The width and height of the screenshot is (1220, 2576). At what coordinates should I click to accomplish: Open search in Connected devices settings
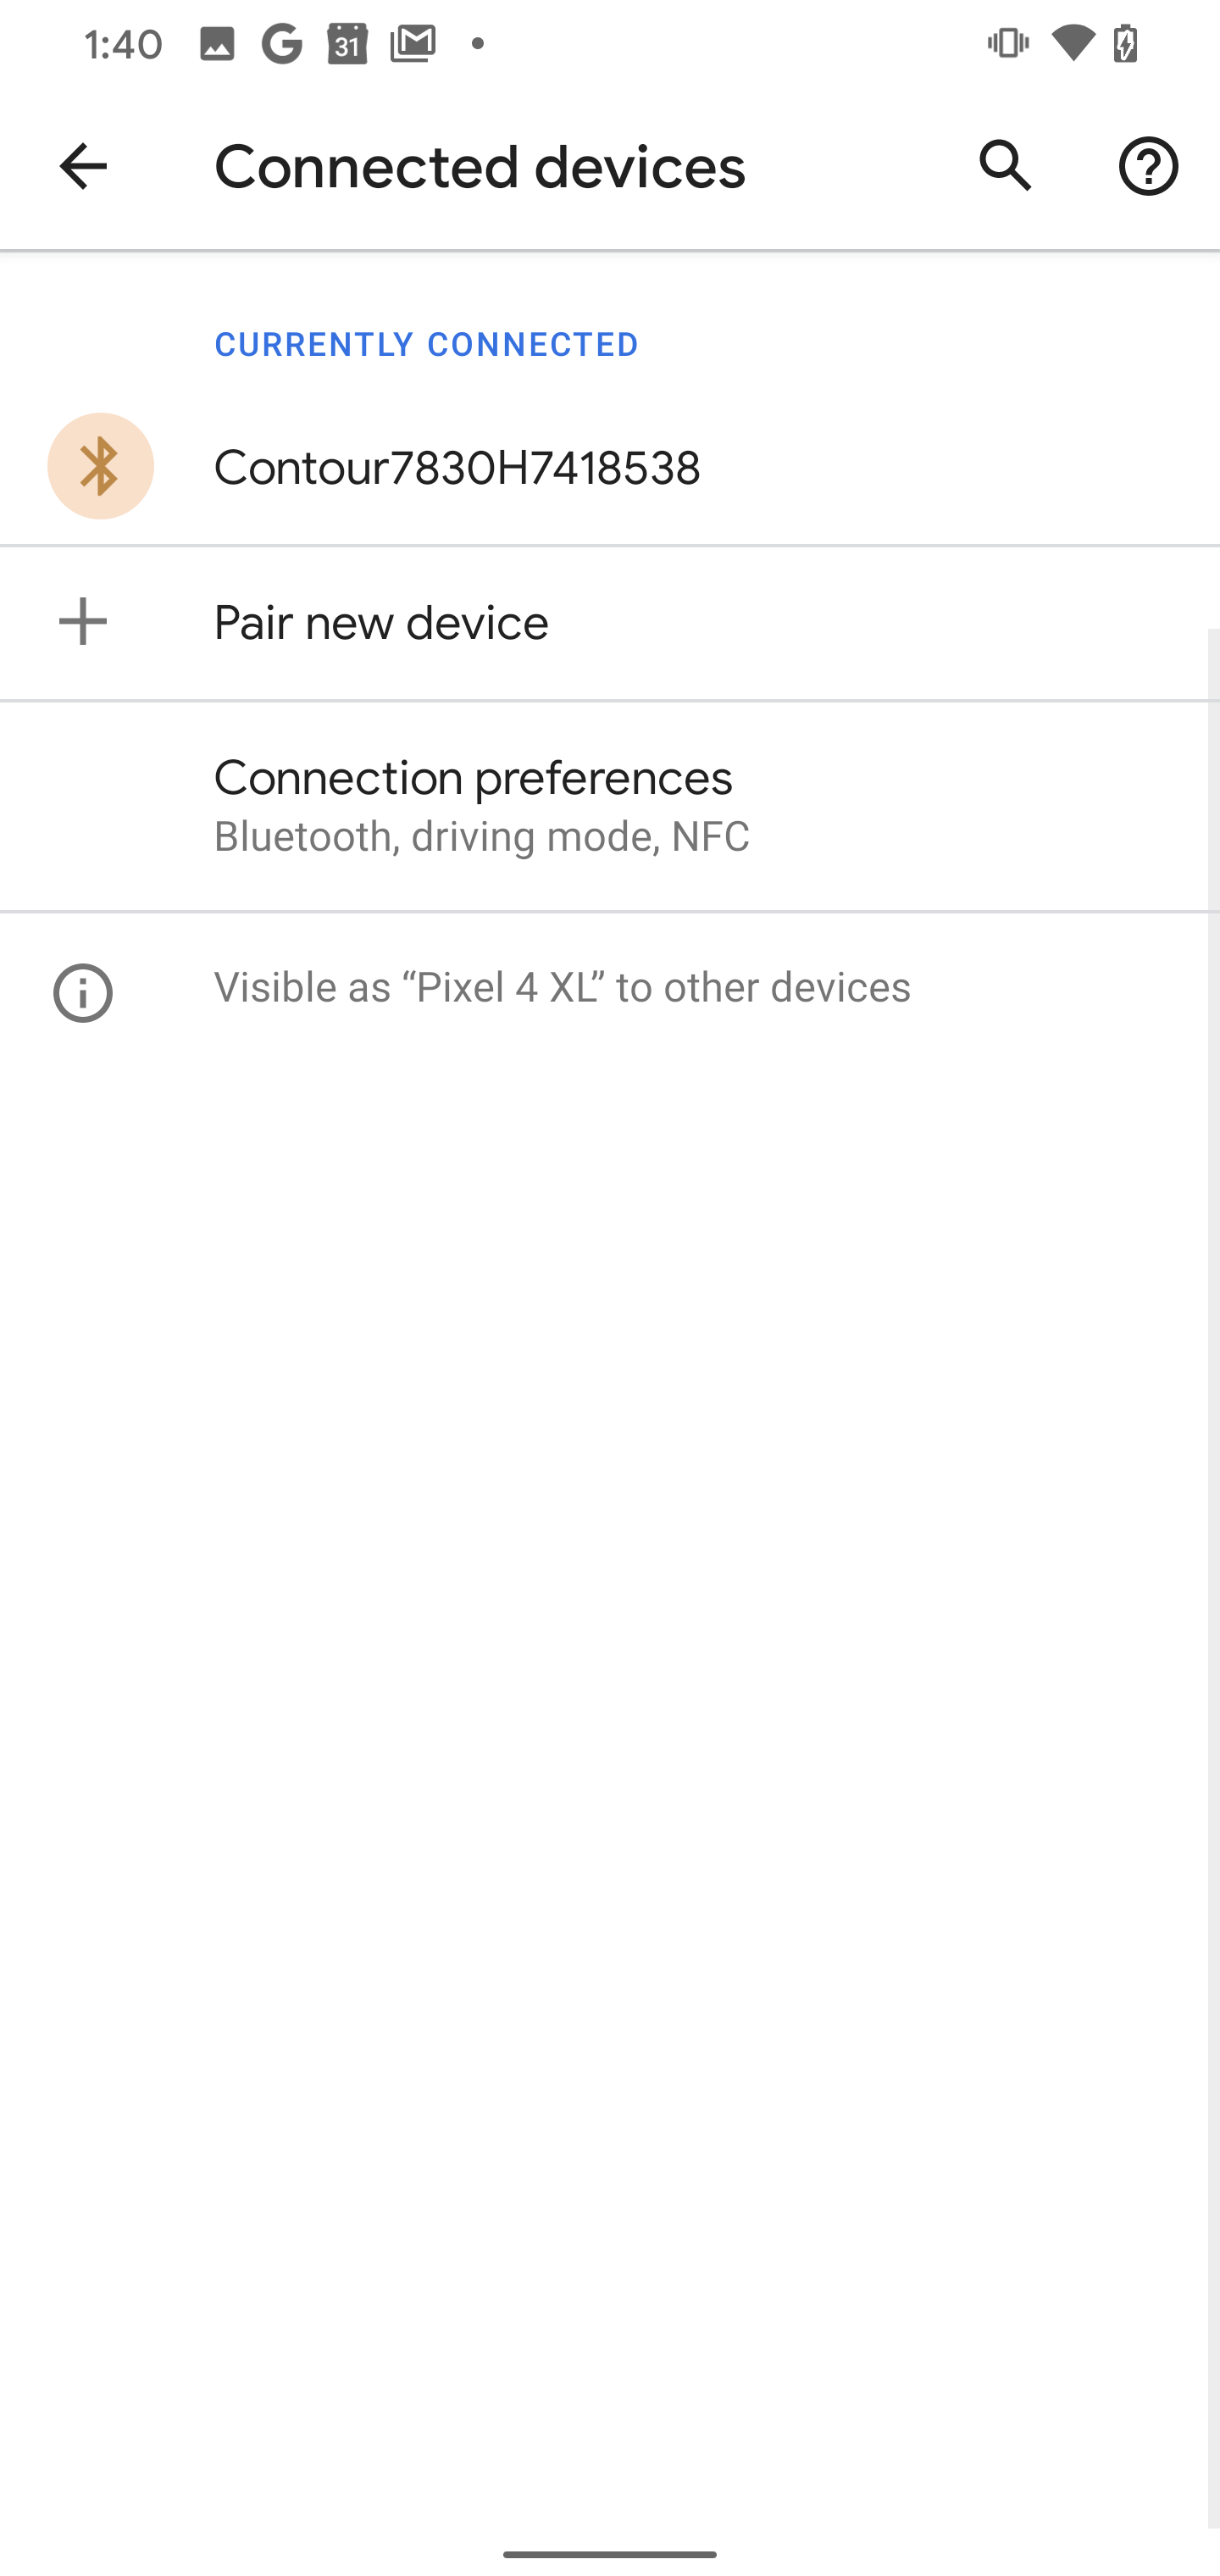point(1005,166)
